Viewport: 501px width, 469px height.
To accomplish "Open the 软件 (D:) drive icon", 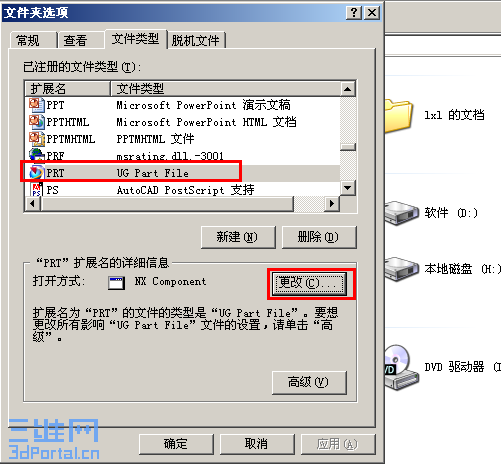I will (x=401, y=213).
